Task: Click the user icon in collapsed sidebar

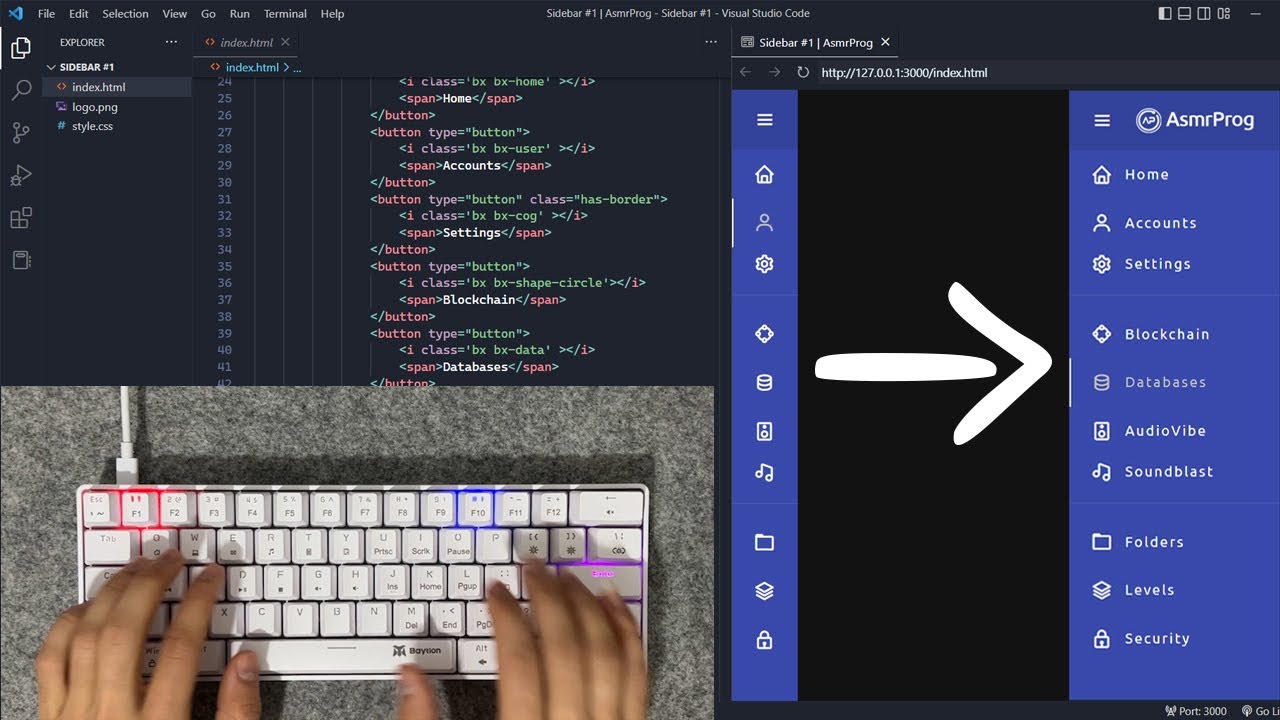Action: (765, 223)
